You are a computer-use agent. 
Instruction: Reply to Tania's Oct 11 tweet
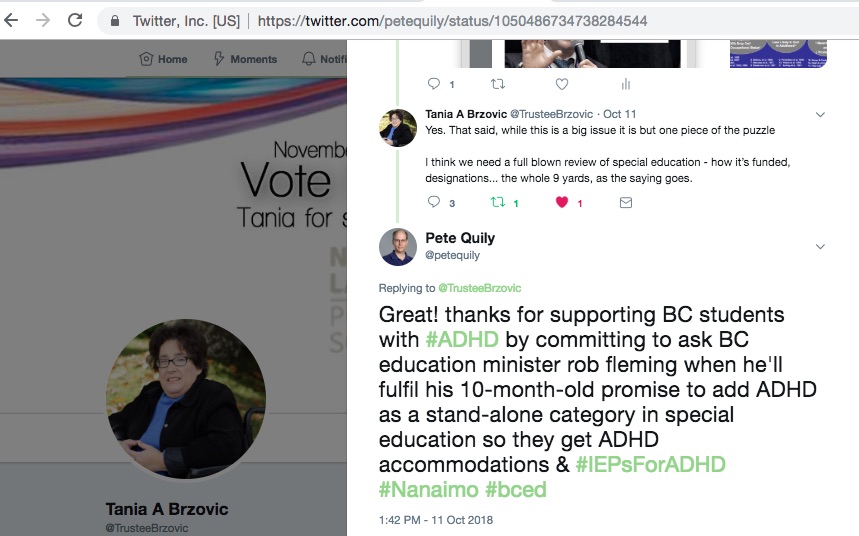click(x=433, y=202)
